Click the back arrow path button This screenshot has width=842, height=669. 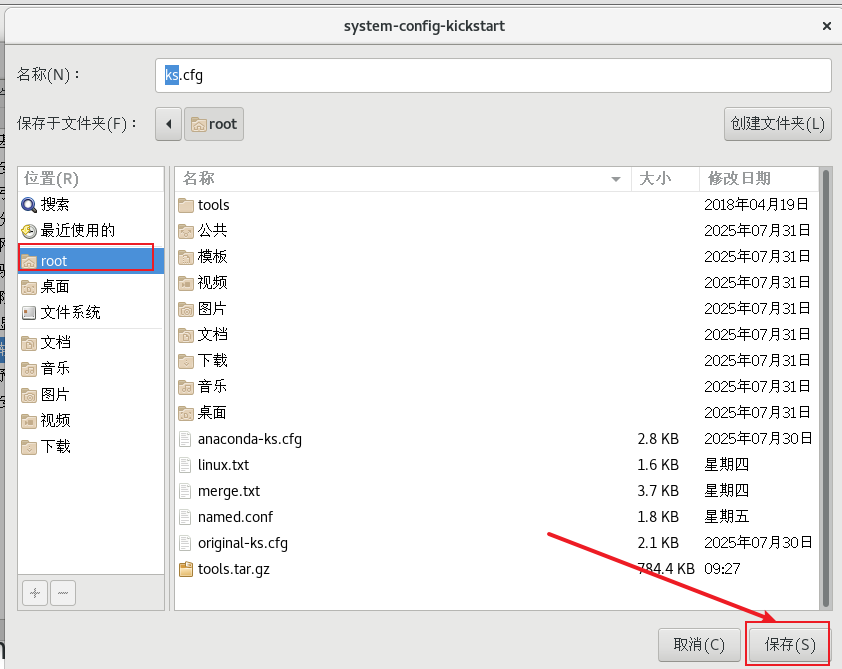pos(169,124)
